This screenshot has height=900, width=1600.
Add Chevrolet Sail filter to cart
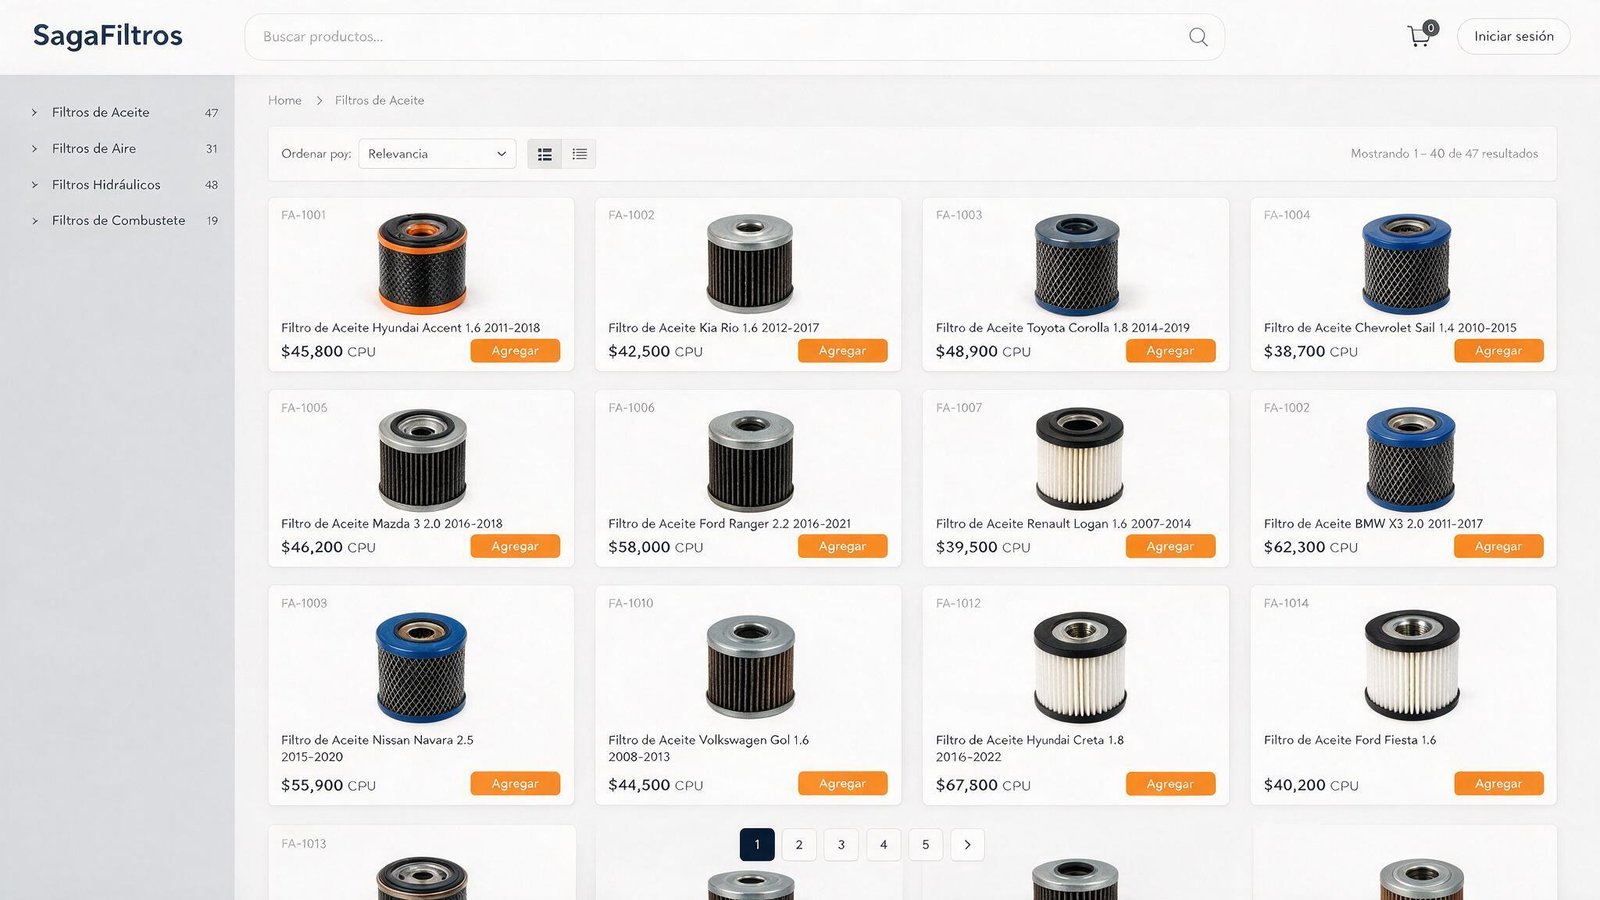coord(1498,351)
